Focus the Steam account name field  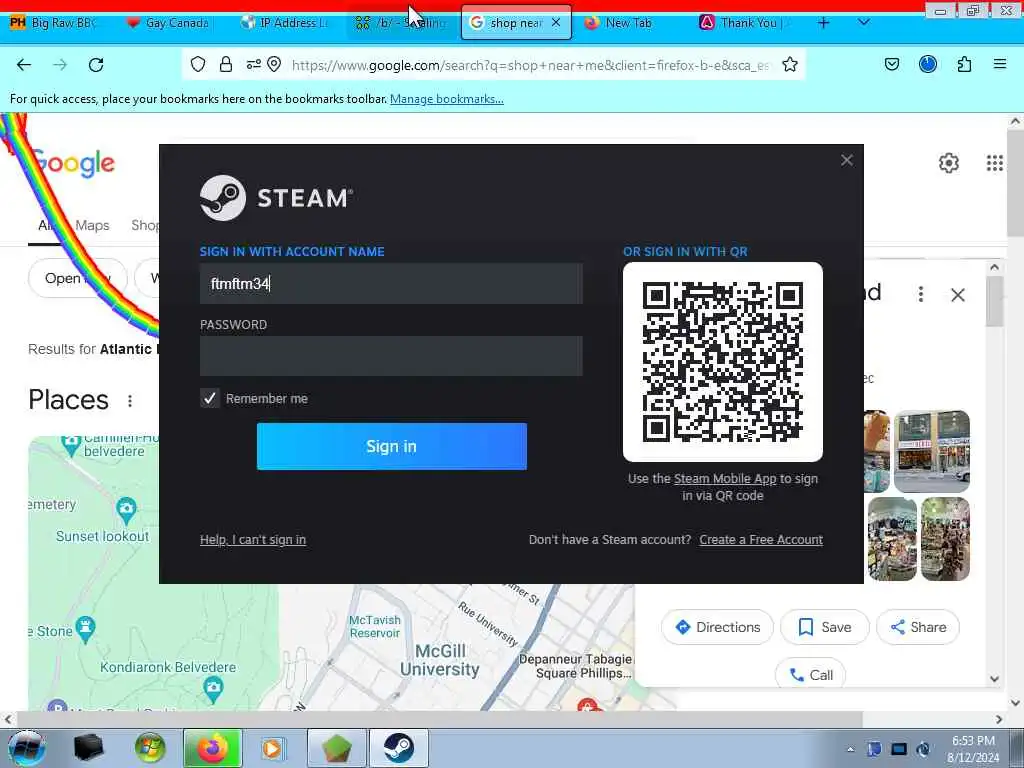[391, 283]
